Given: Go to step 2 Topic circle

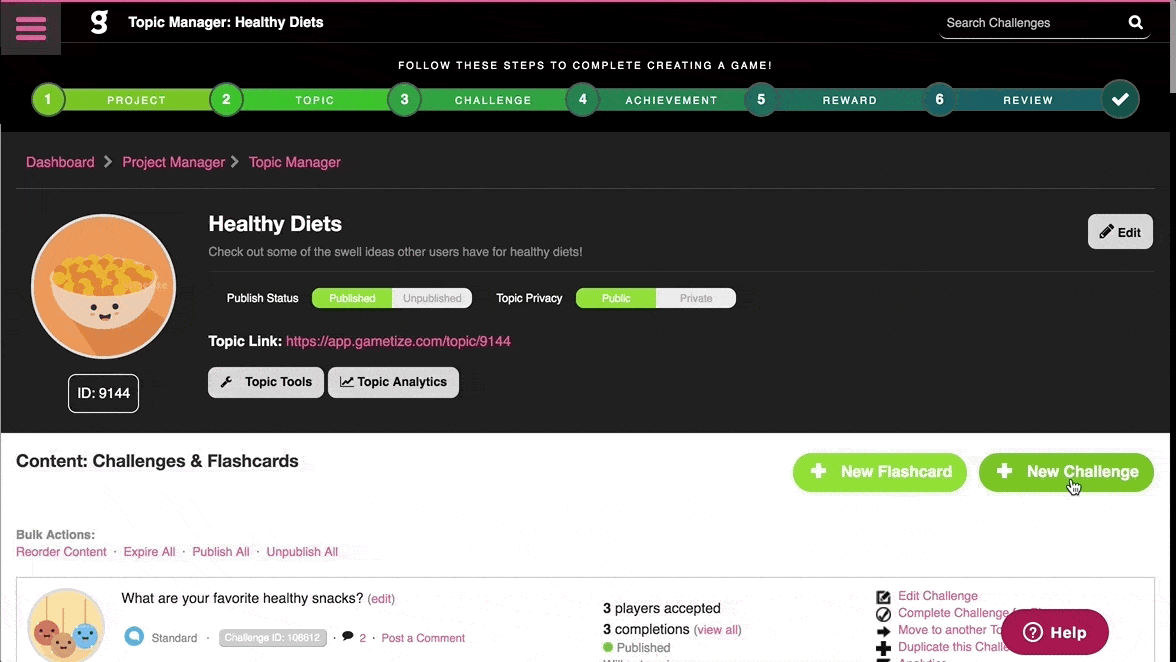Looking at the screenshot, I should 226,99.
